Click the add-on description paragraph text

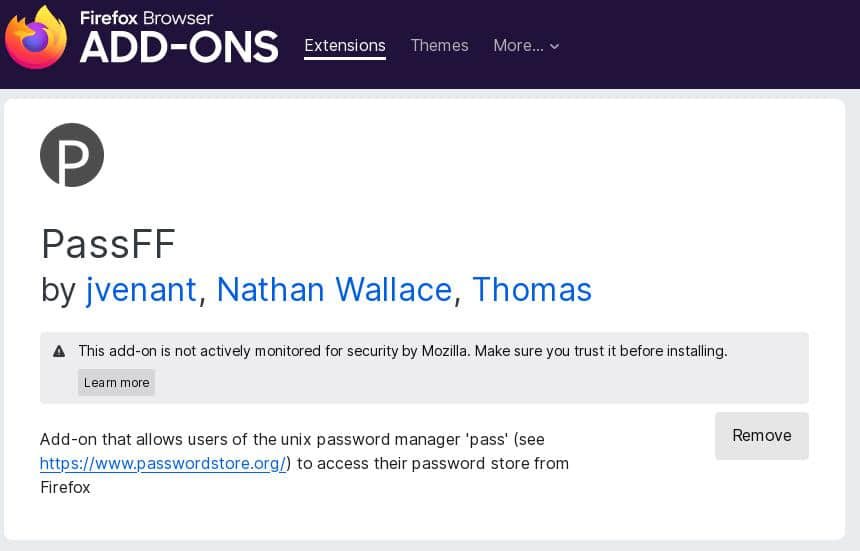click(291, 439)
